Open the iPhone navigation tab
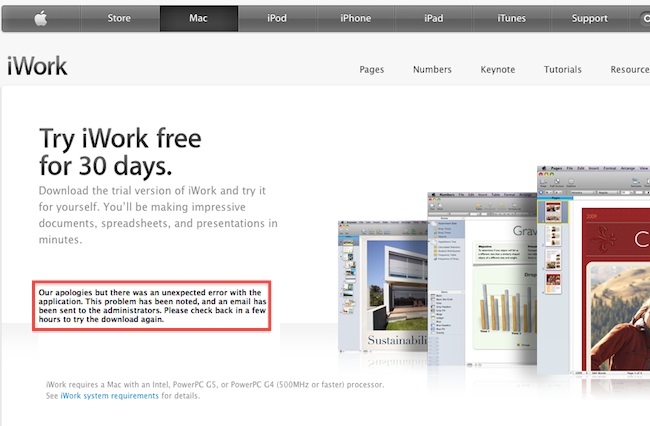650x426 pixels. coord(355,18)
